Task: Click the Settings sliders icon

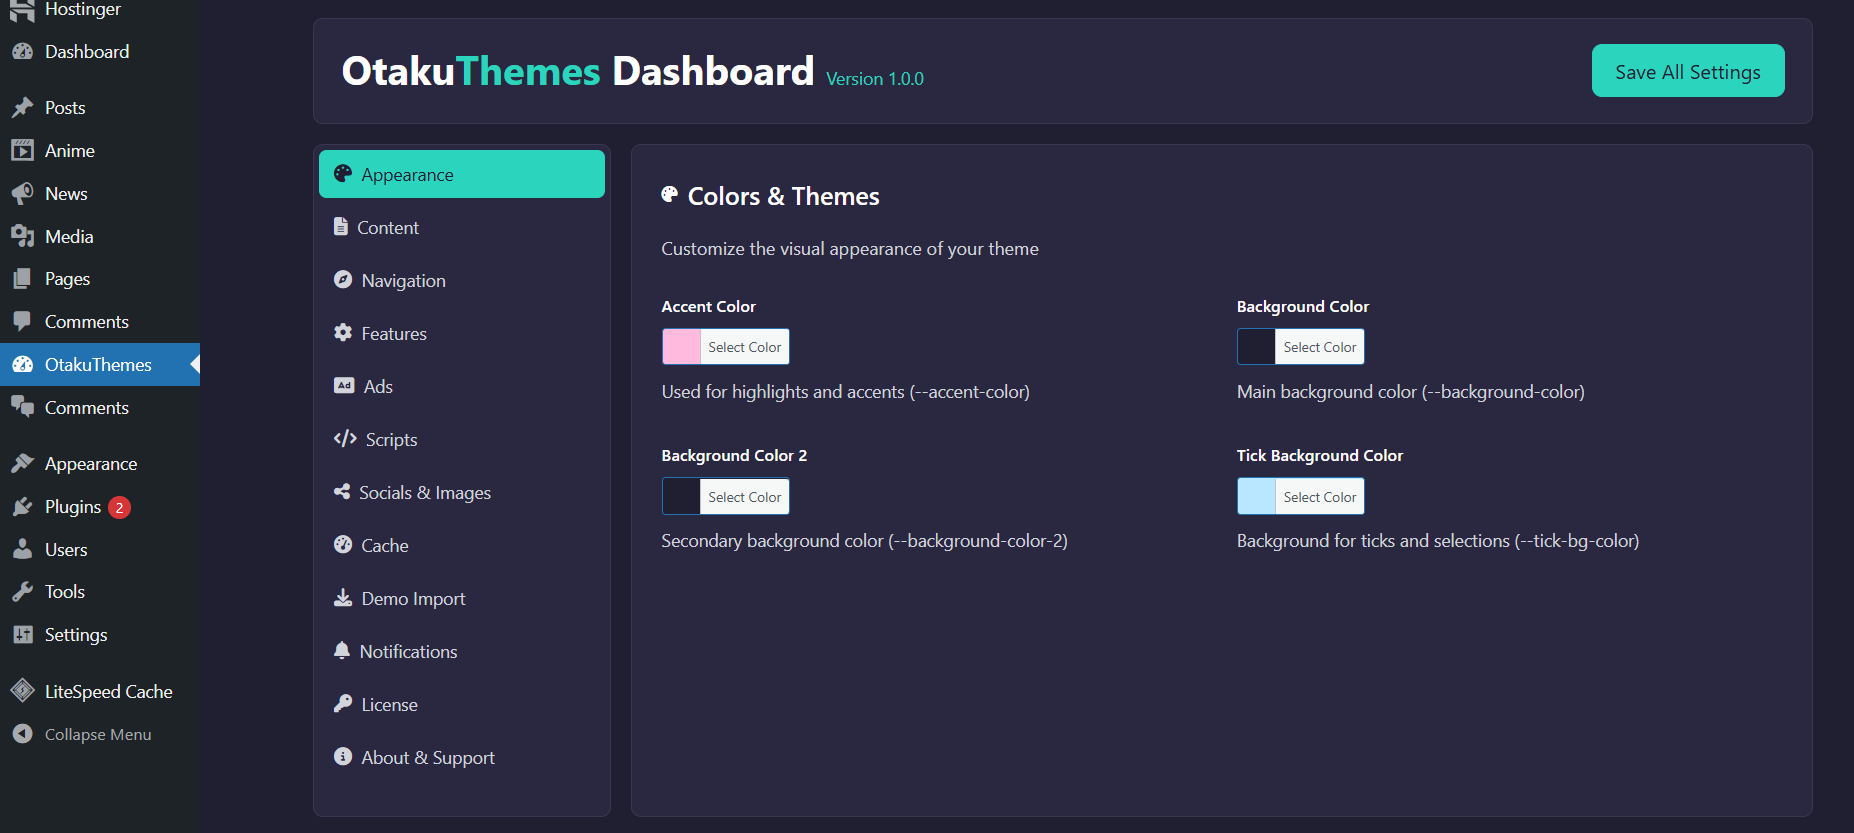Action: click(23, 635)
